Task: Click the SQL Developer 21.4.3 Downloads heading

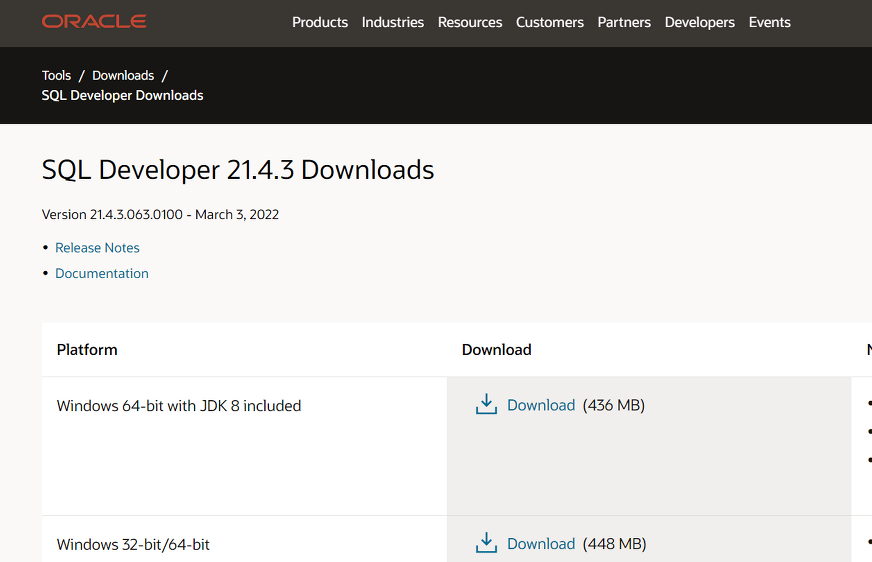Action: pyautogui.click(x=237, y=170)
